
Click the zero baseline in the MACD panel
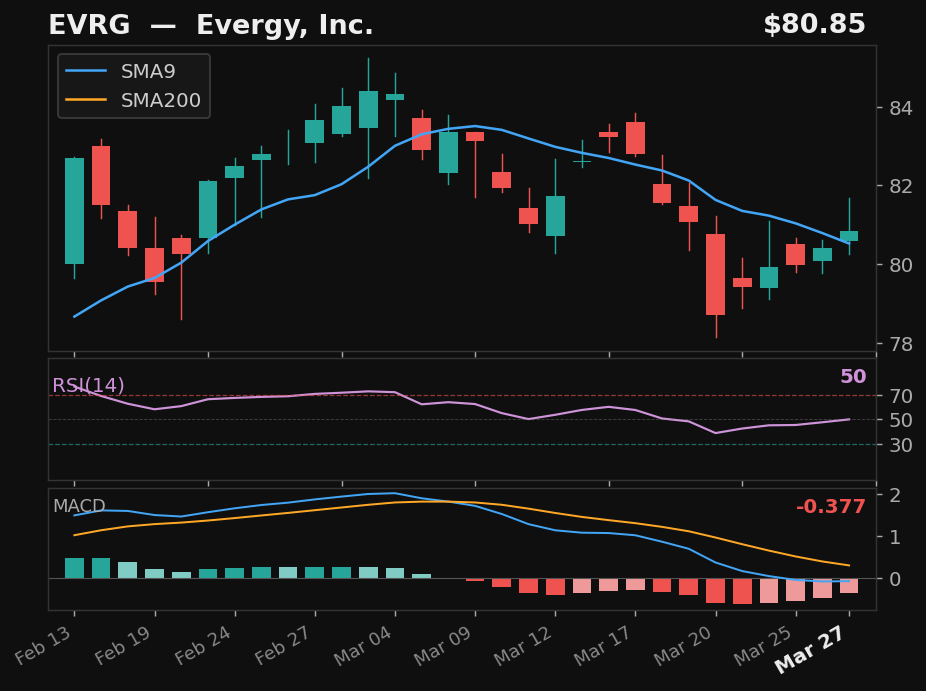[x=450, y=578]
